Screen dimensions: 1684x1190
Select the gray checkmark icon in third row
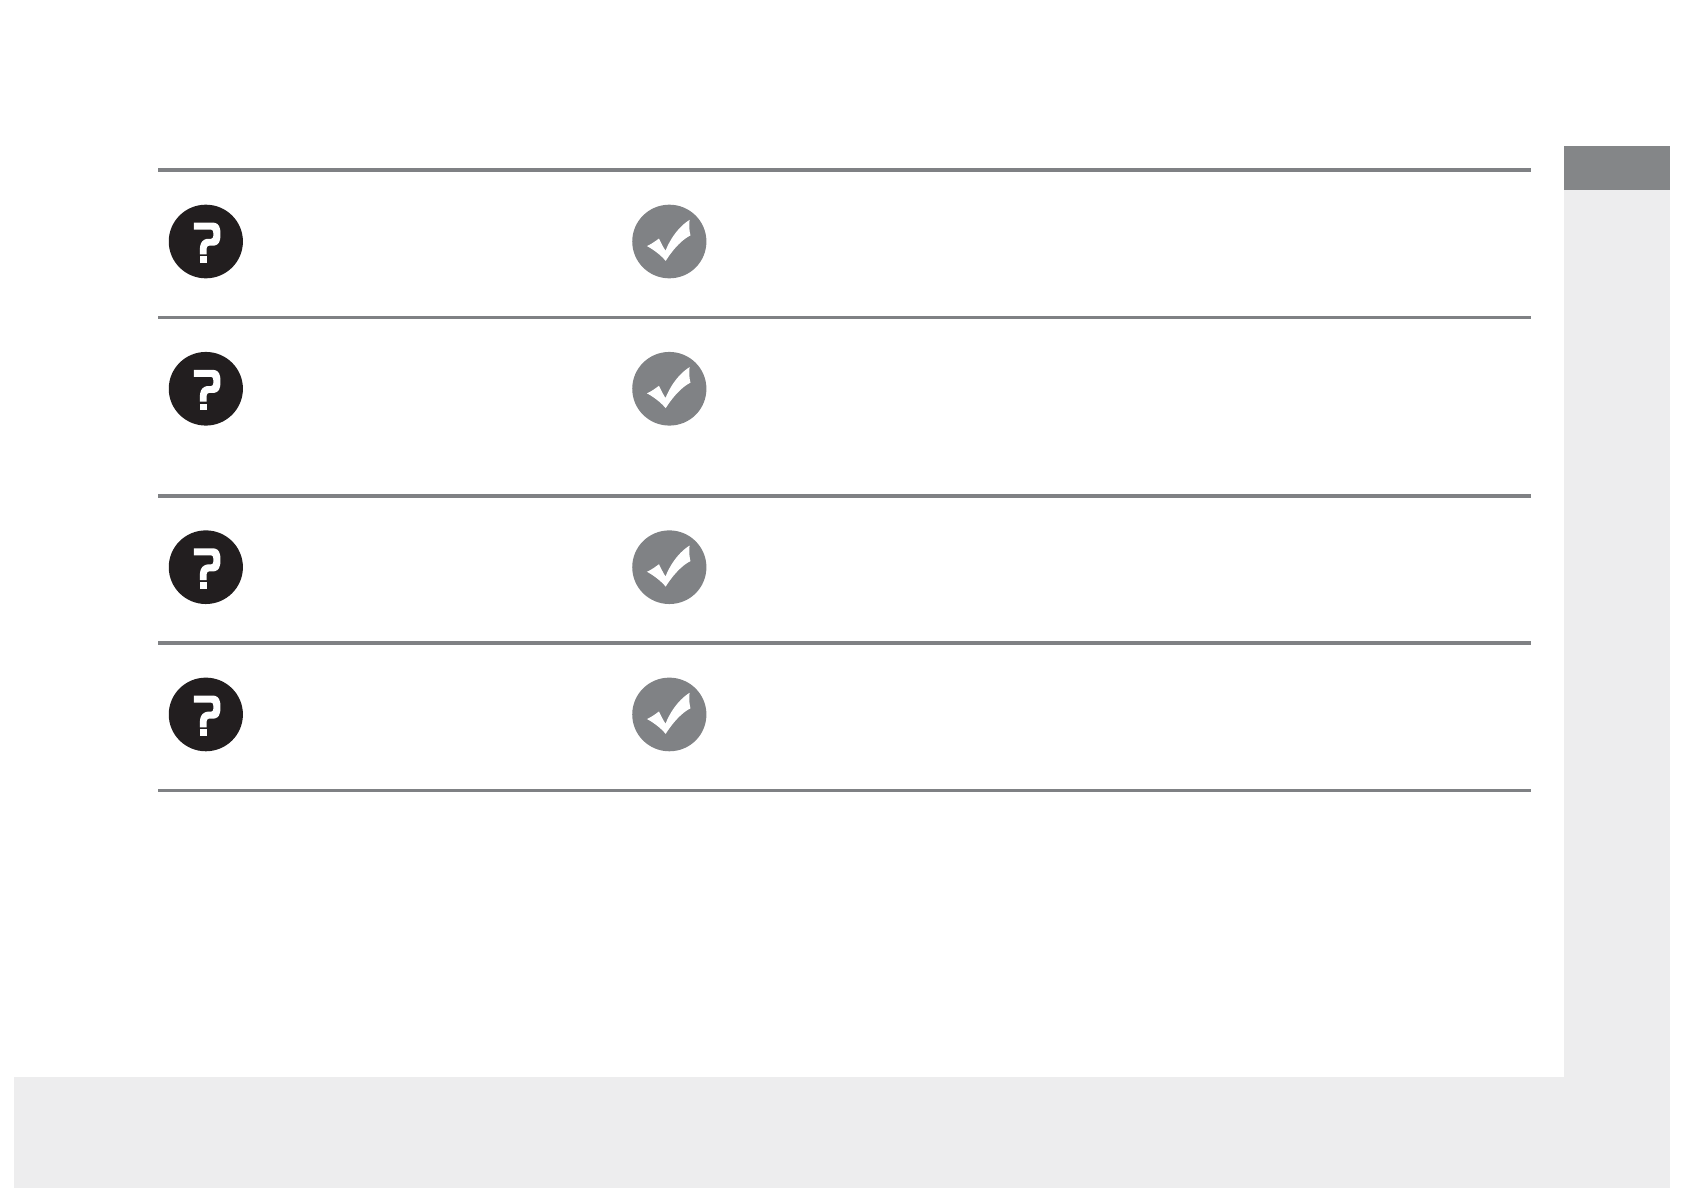670,567
